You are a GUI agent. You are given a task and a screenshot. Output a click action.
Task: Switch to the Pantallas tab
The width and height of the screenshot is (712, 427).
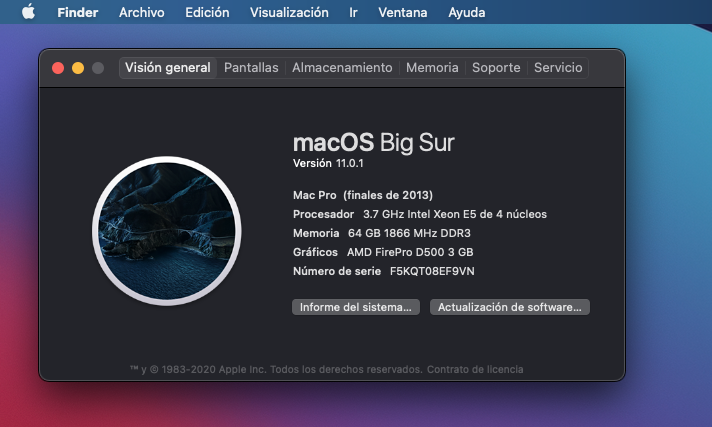coord(251,68)
